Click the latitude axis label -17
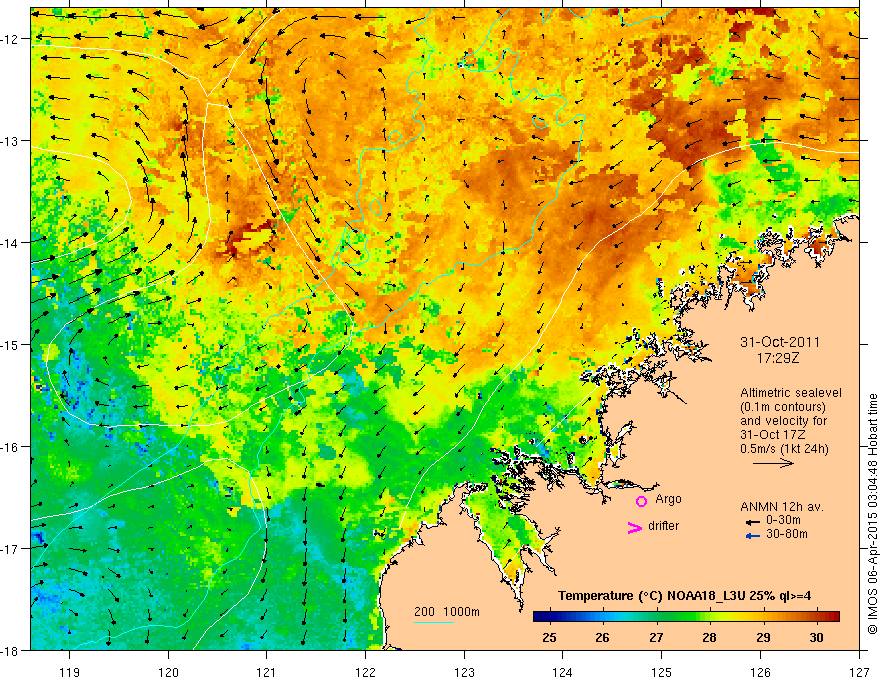880x680 pixels. coord(10,549)
